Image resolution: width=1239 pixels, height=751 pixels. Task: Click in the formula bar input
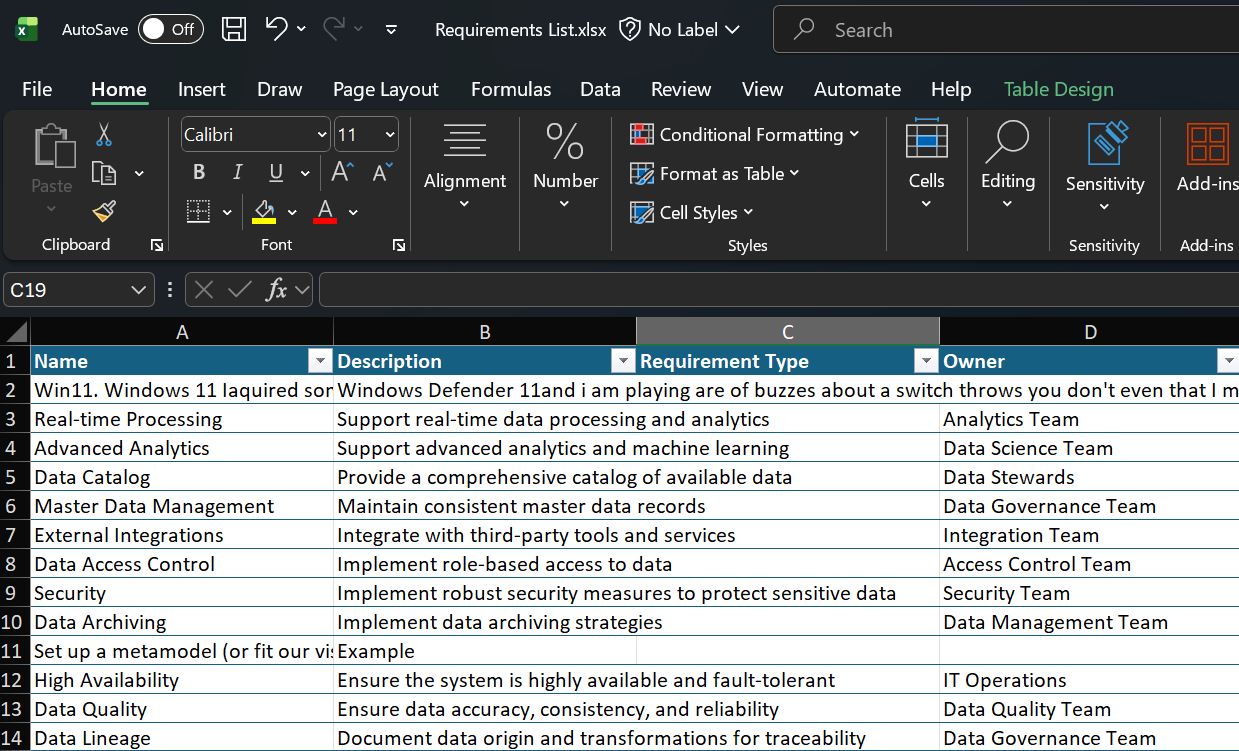pyautogui.click(x=779, y=290)
